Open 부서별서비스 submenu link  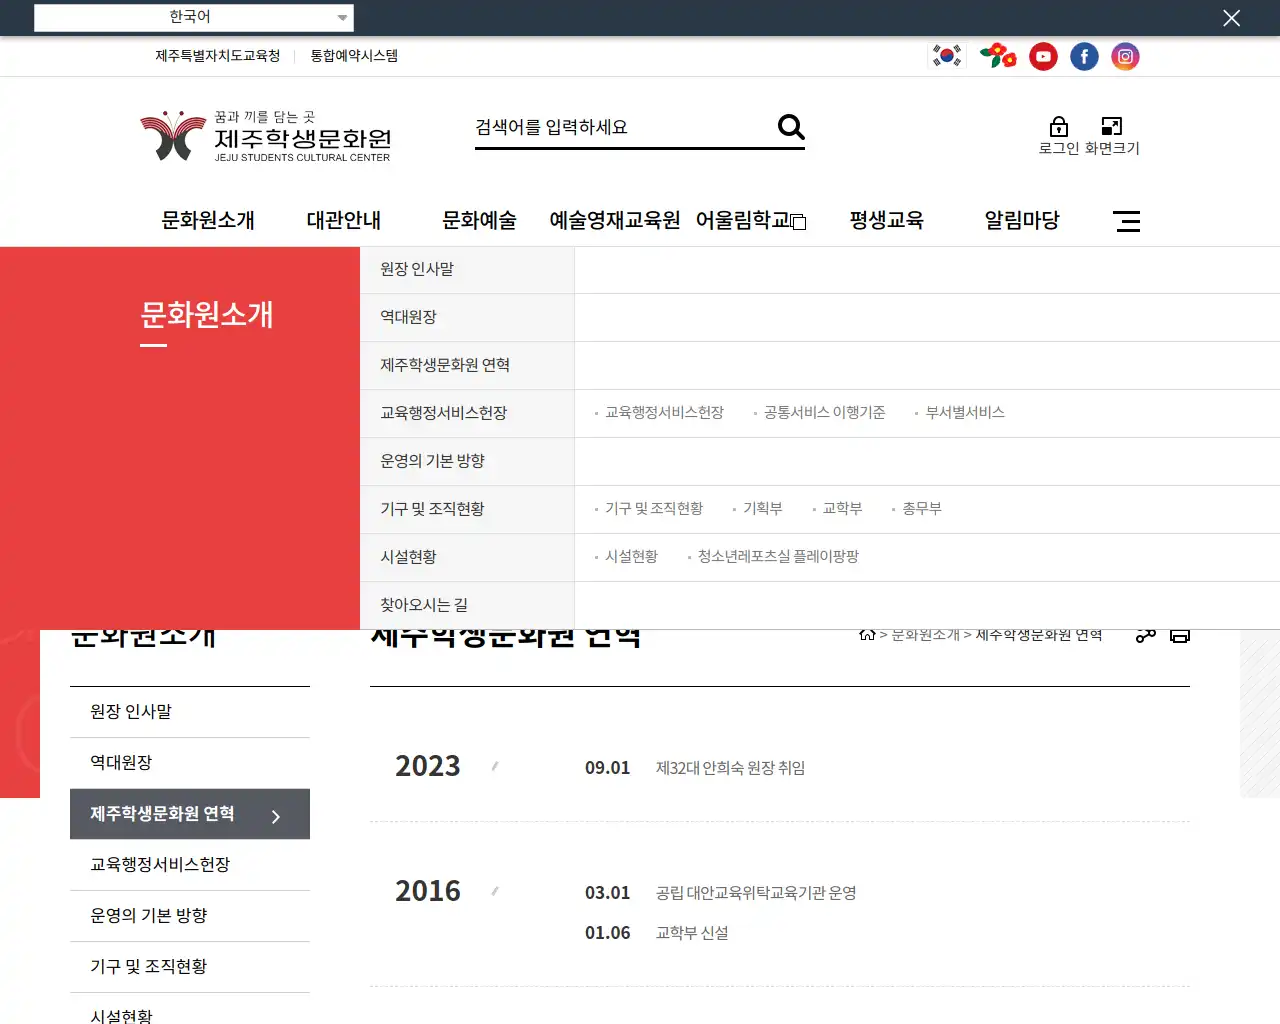[x=965, y=413]
